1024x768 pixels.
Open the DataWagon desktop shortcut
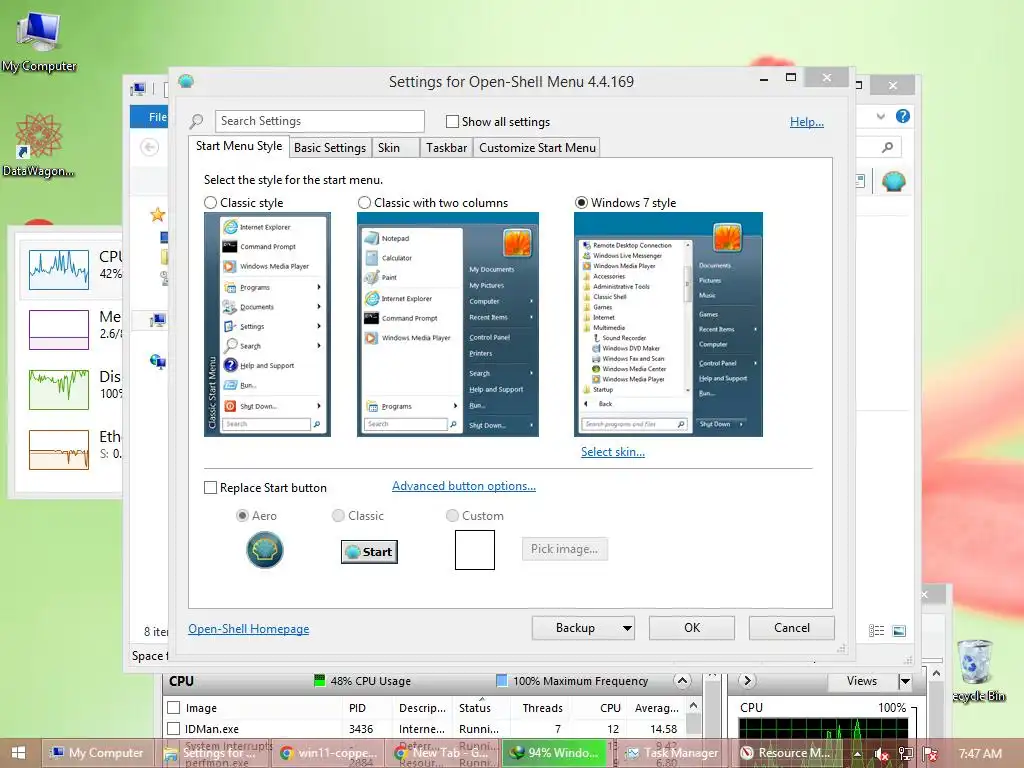tap(38, 145)
